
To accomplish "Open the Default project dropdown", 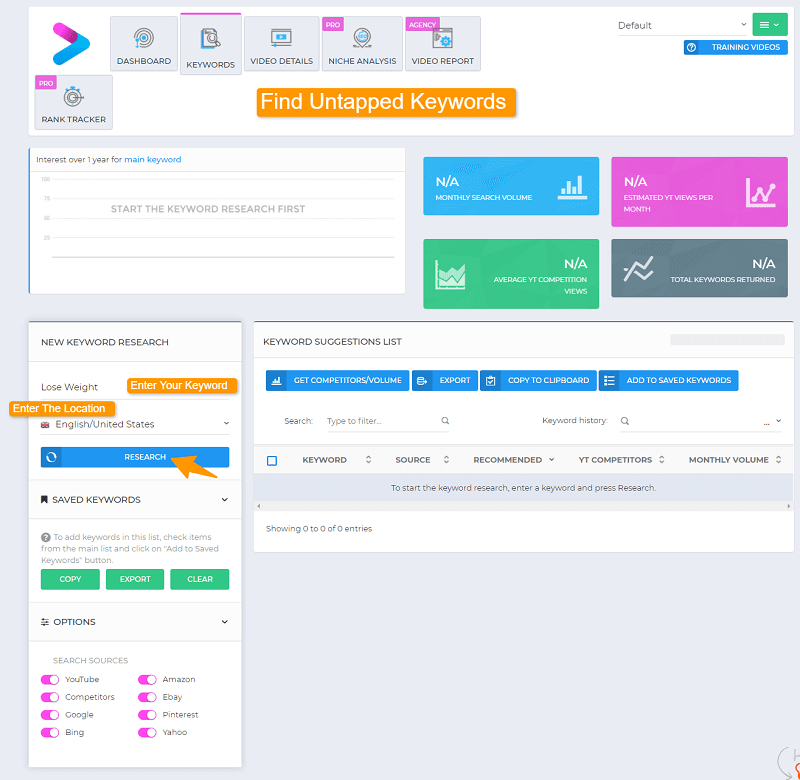I will click(x=682, y=25).
